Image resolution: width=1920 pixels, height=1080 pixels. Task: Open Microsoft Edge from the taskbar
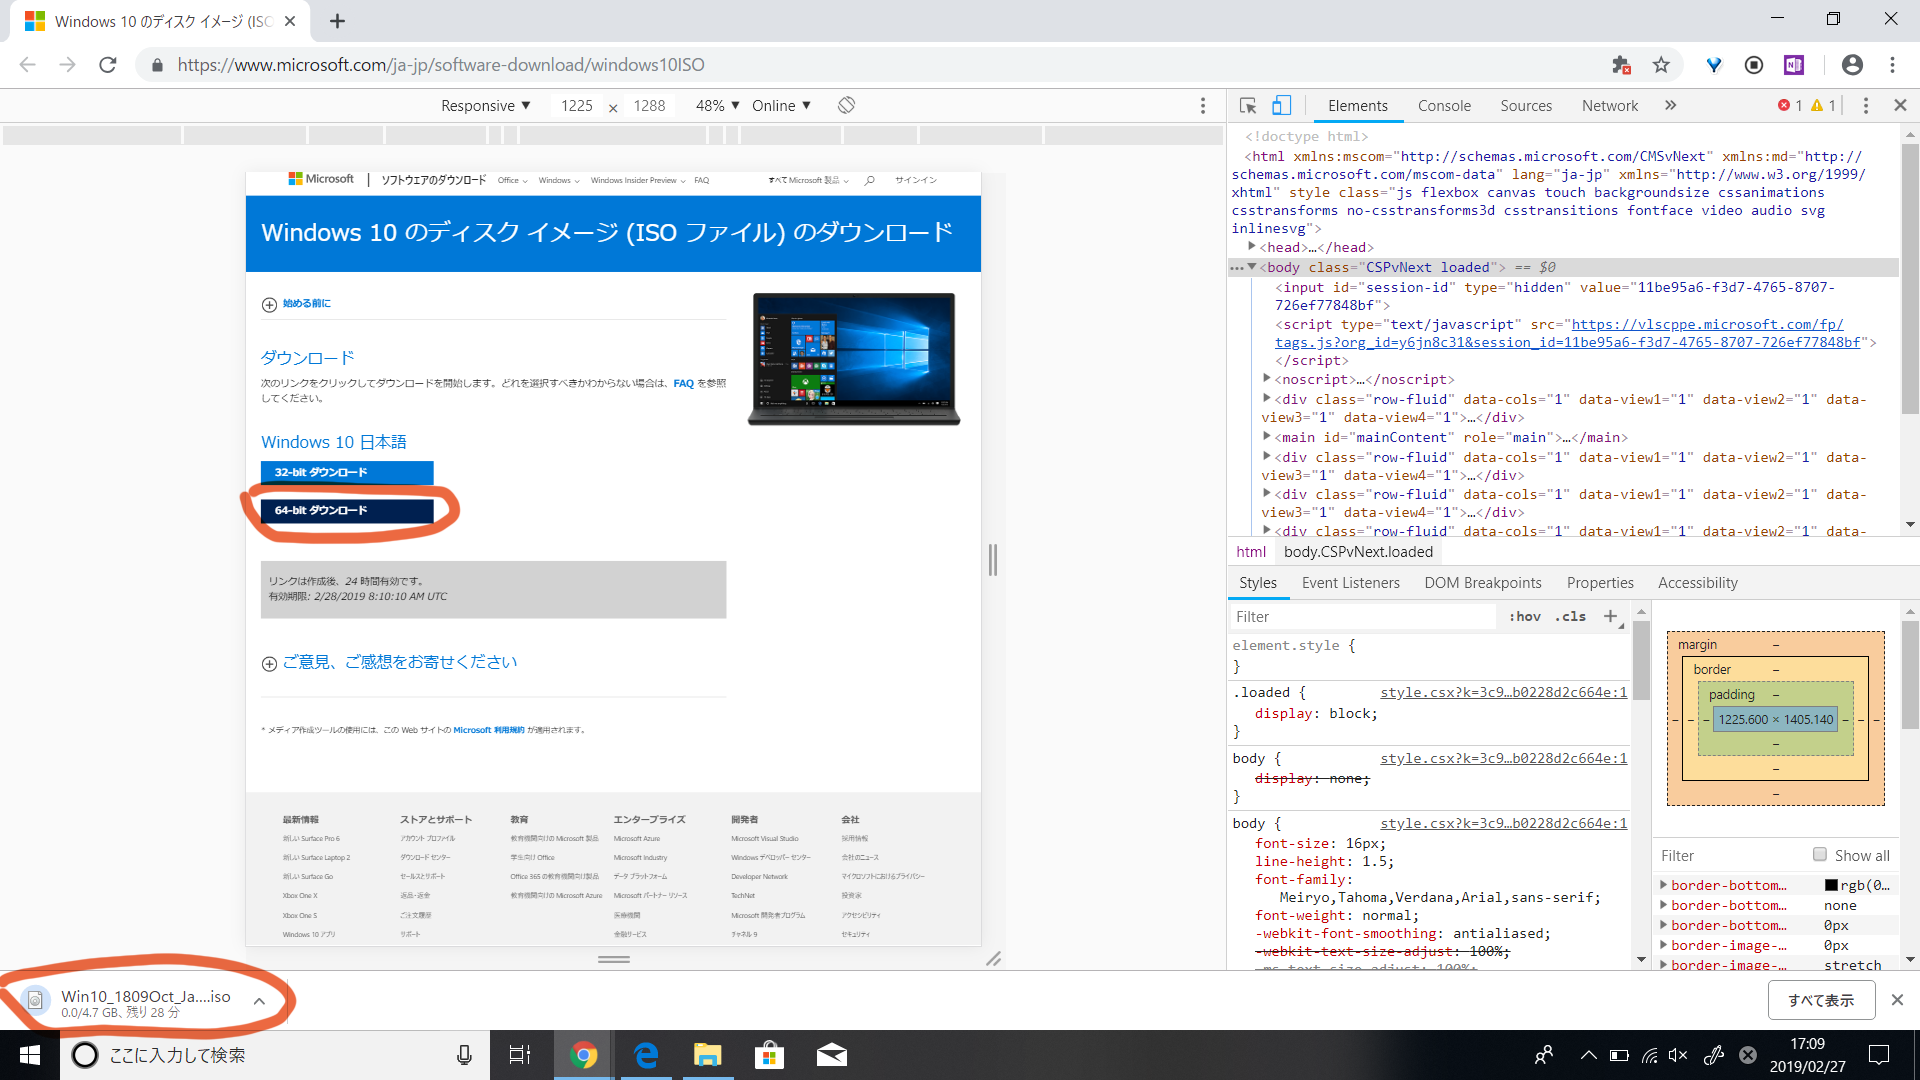tap(646, 1054)
